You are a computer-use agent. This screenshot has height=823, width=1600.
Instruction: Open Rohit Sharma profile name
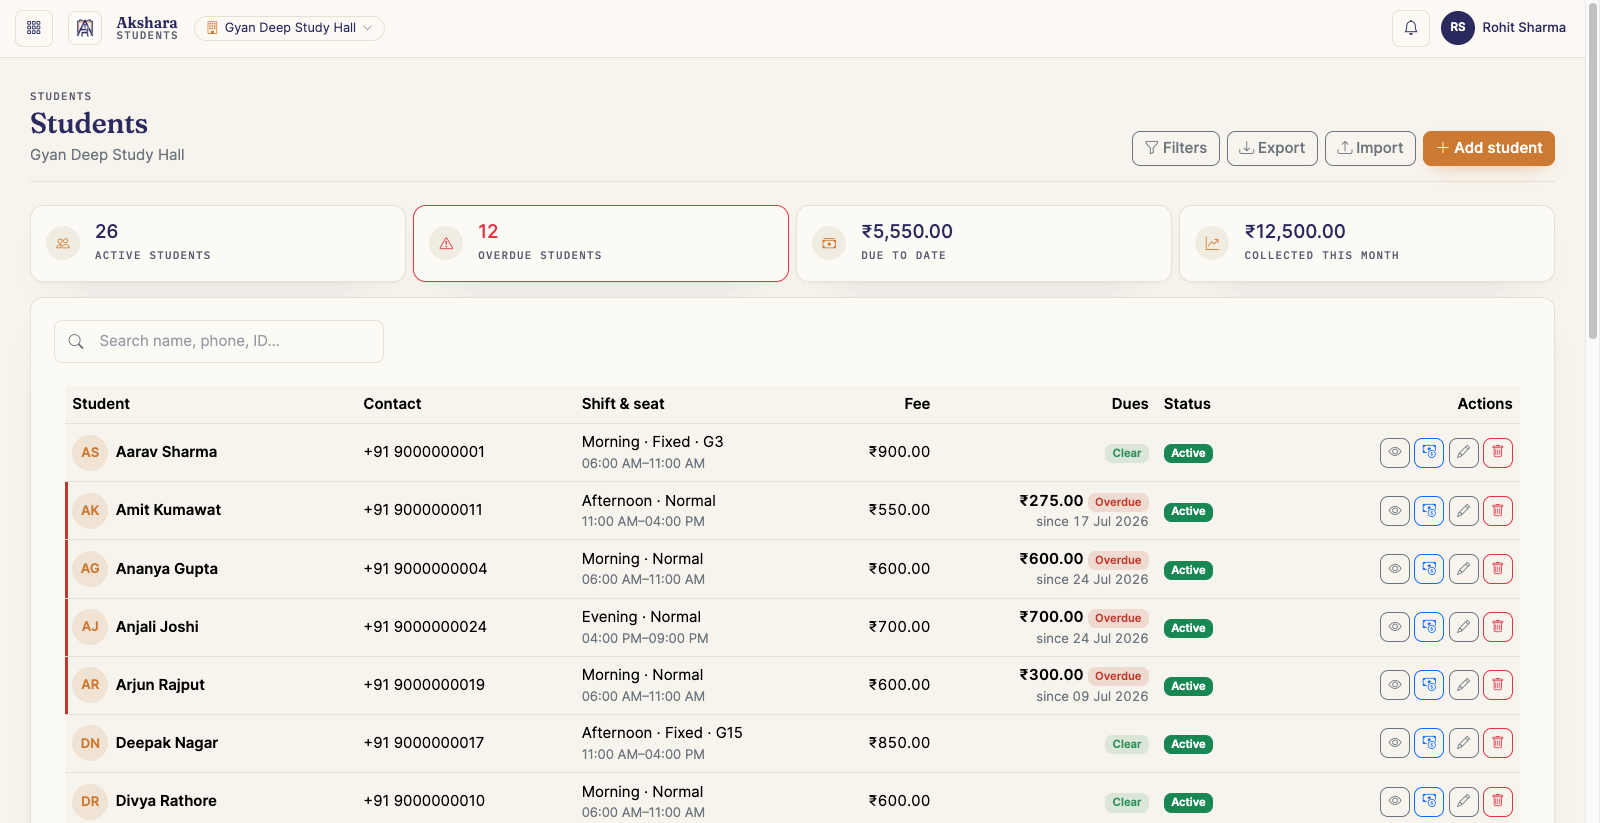click(x=1524, y=28)
